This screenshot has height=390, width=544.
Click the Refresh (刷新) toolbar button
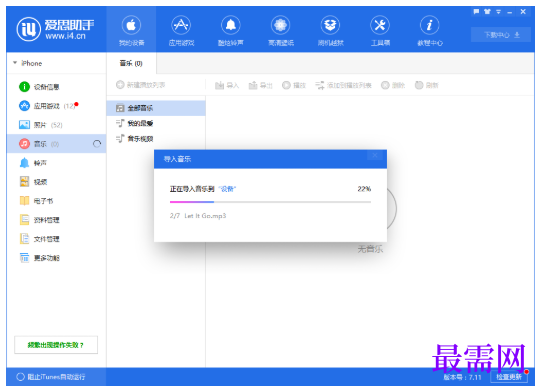pos(427,85)
